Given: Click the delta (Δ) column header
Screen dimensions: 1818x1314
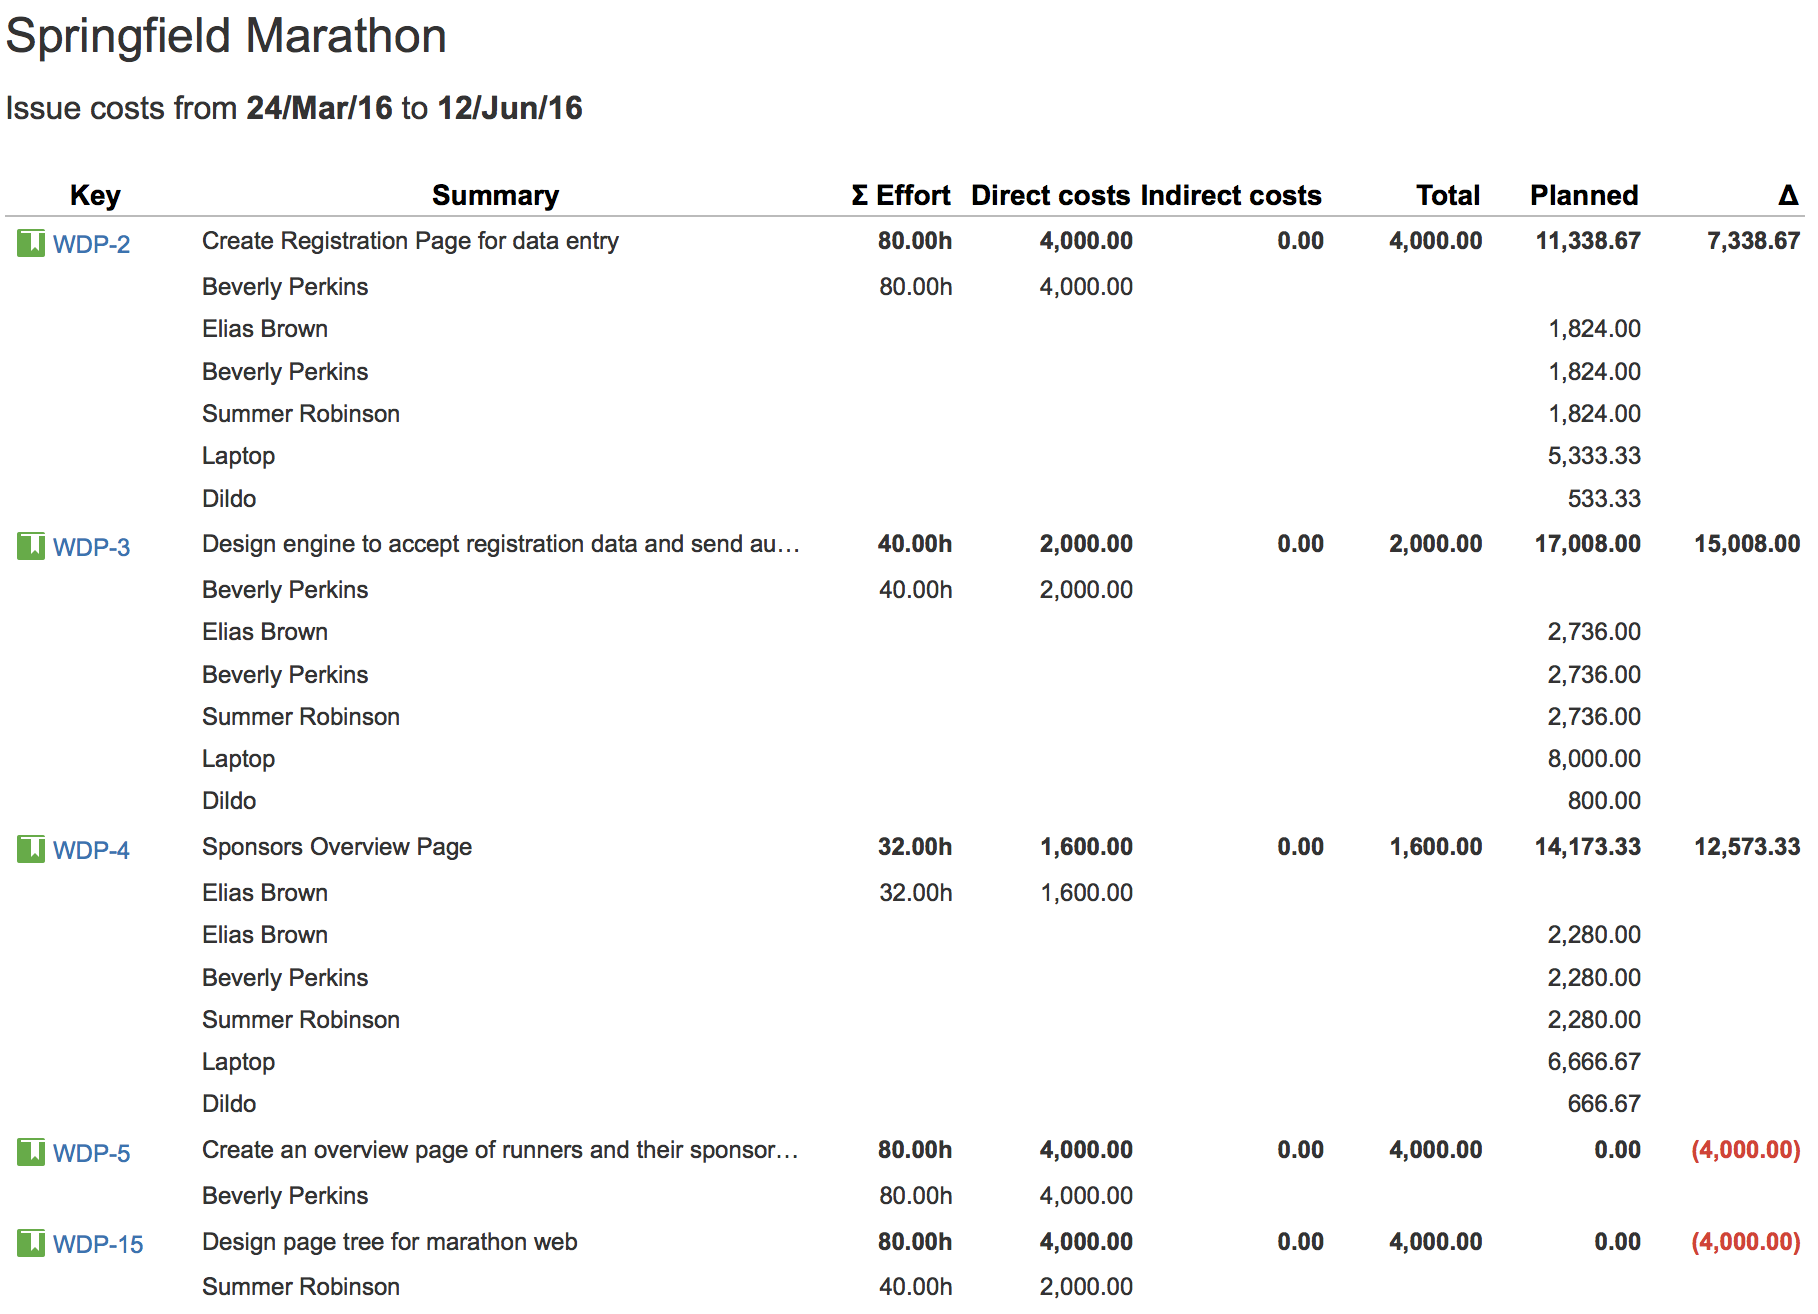Looking at the screenshot, I should coord(1788,195).
